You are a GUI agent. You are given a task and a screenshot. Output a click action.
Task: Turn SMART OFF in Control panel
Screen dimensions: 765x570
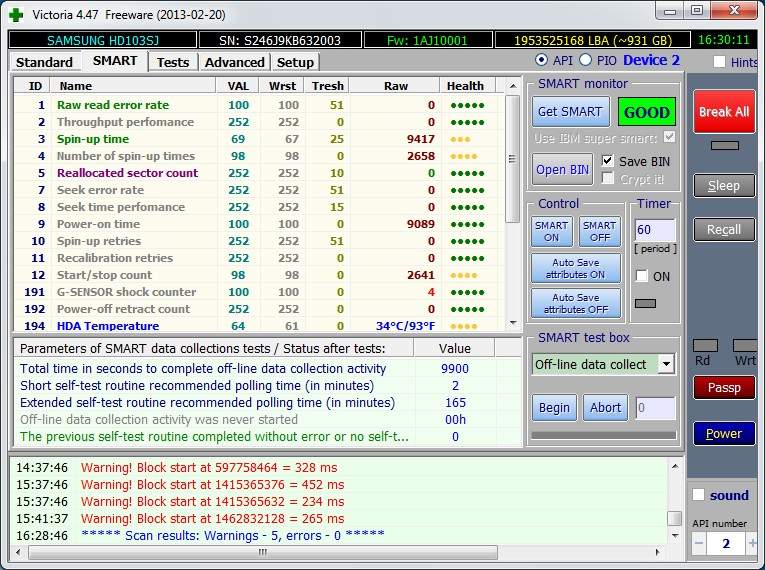coord(599,232)
